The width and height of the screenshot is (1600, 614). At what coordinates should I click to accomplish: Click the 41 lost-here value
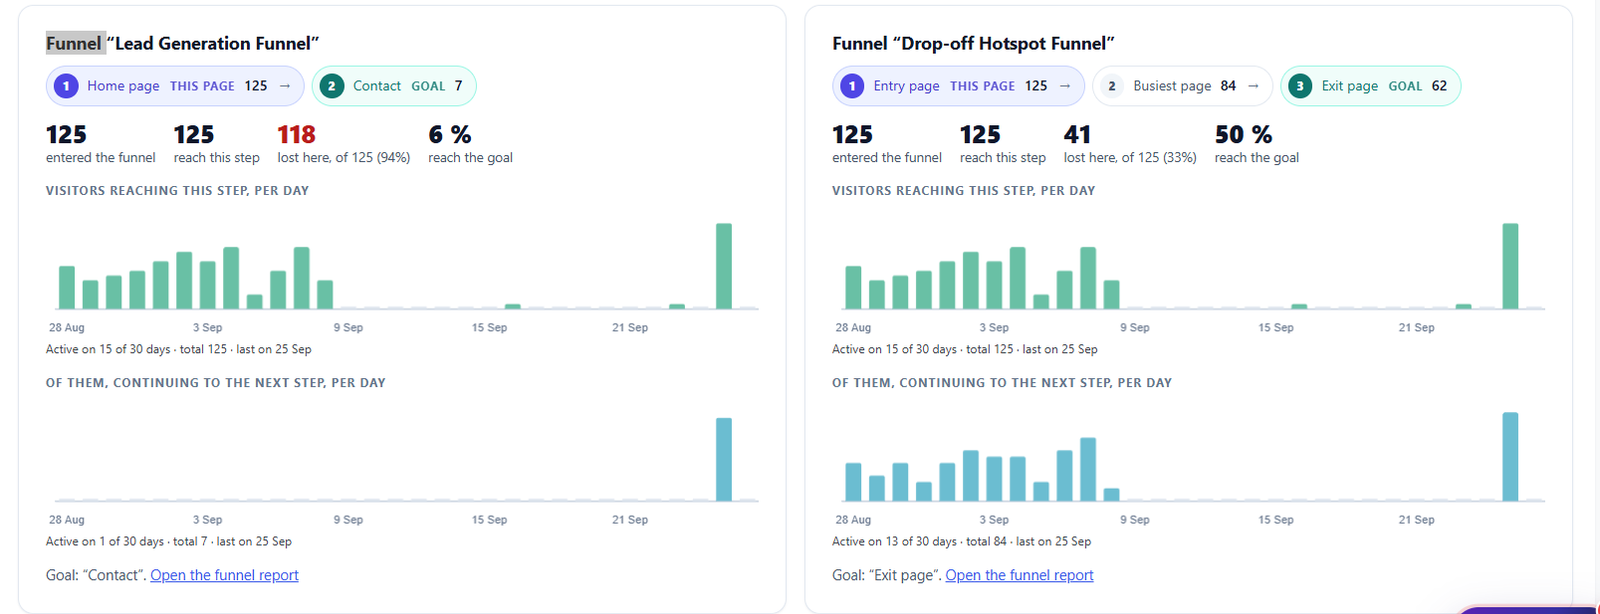1077,134
